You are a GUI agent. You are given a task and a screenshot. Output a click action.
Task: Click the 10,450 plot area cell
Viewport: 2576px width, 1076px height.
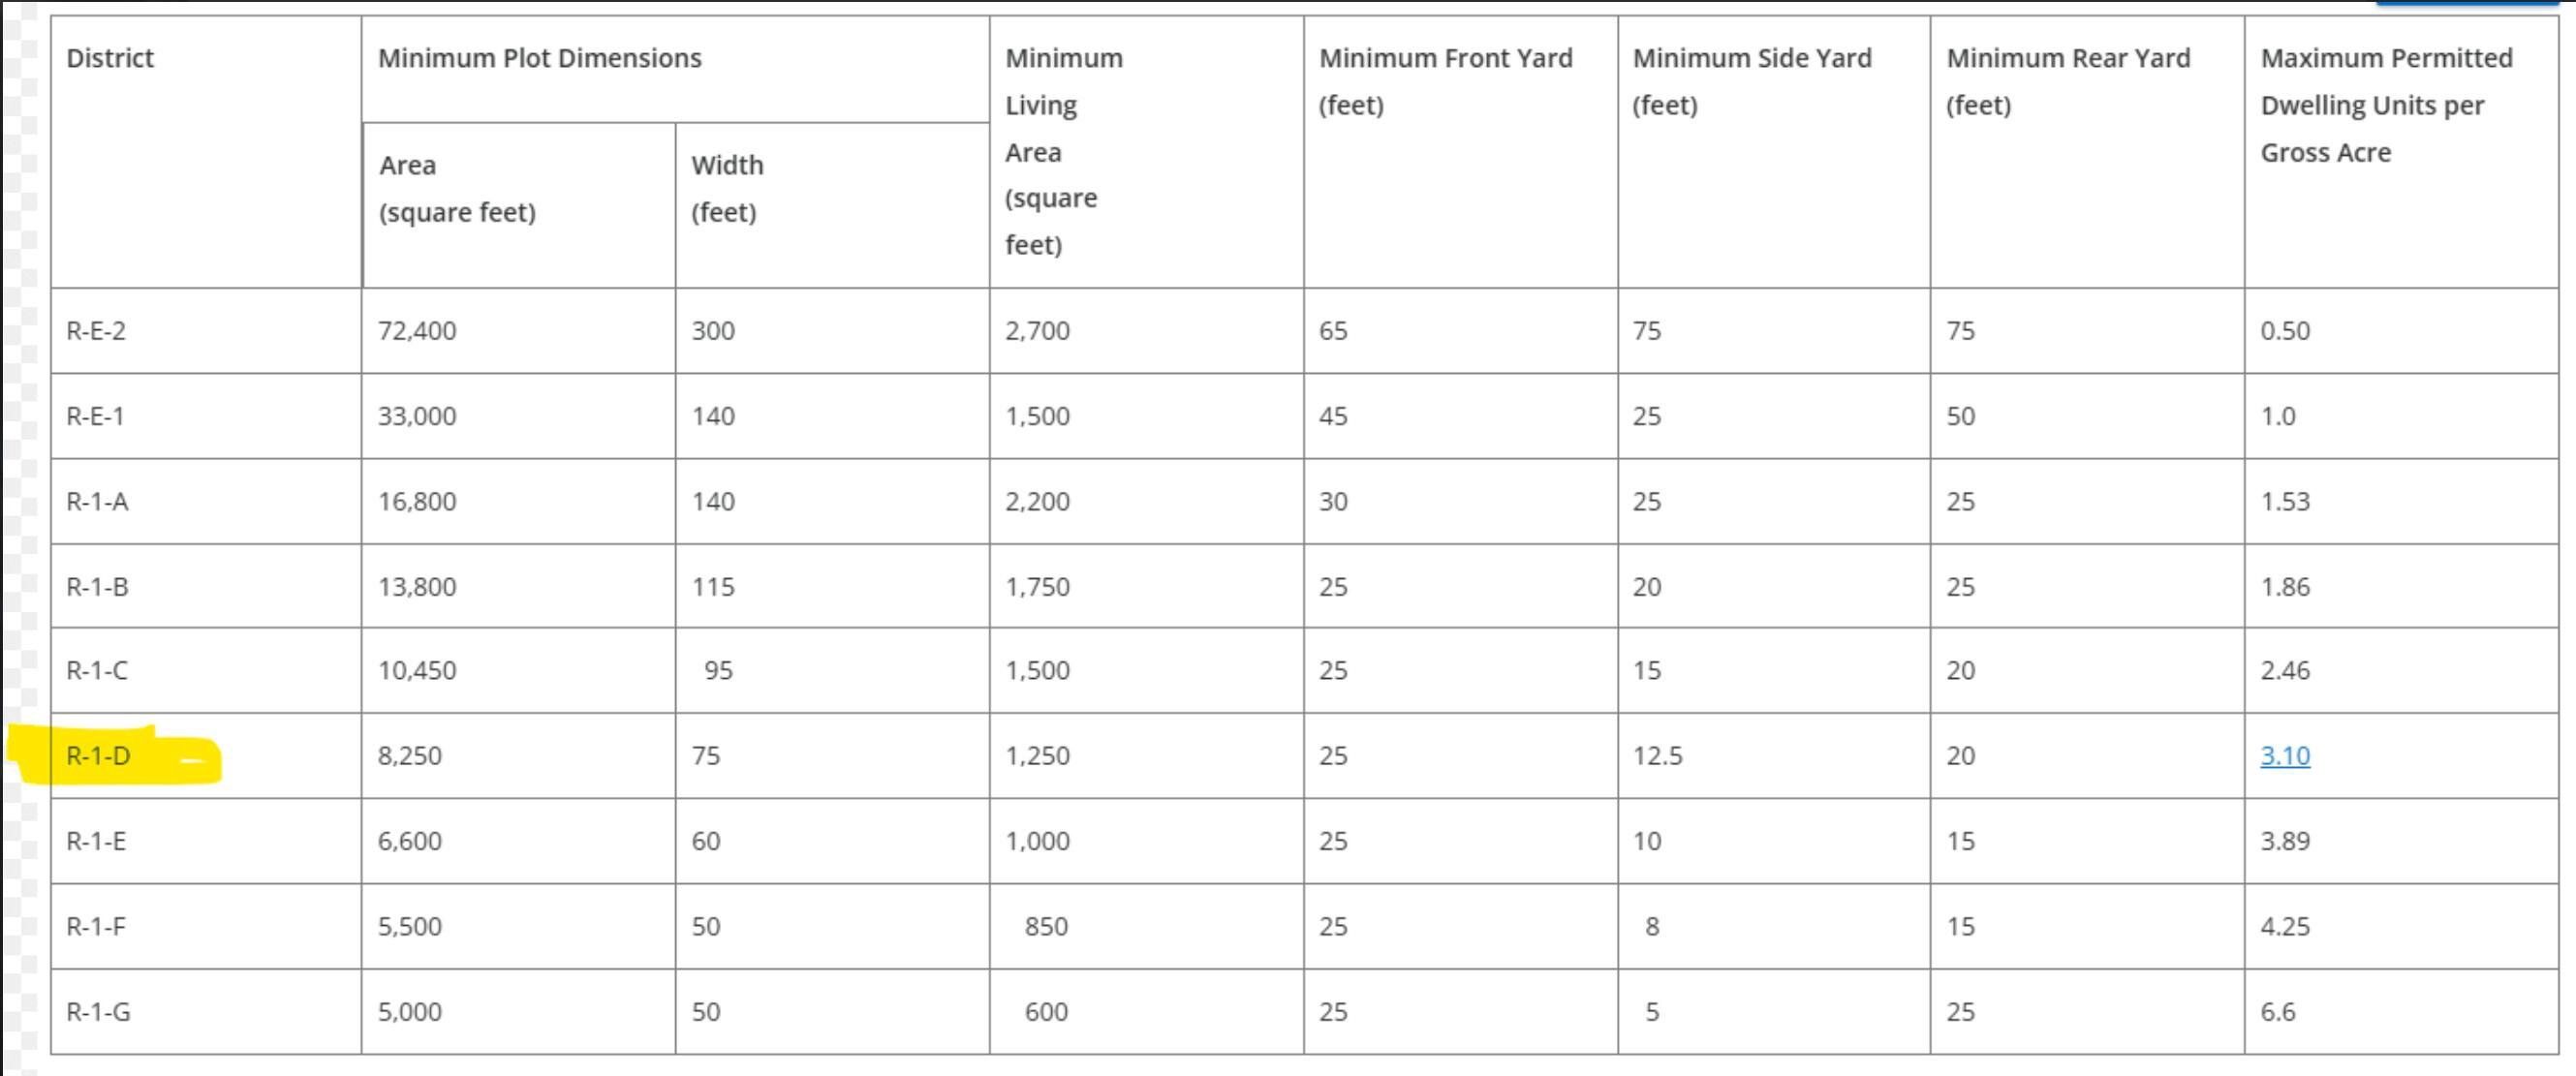click(417, 671)
